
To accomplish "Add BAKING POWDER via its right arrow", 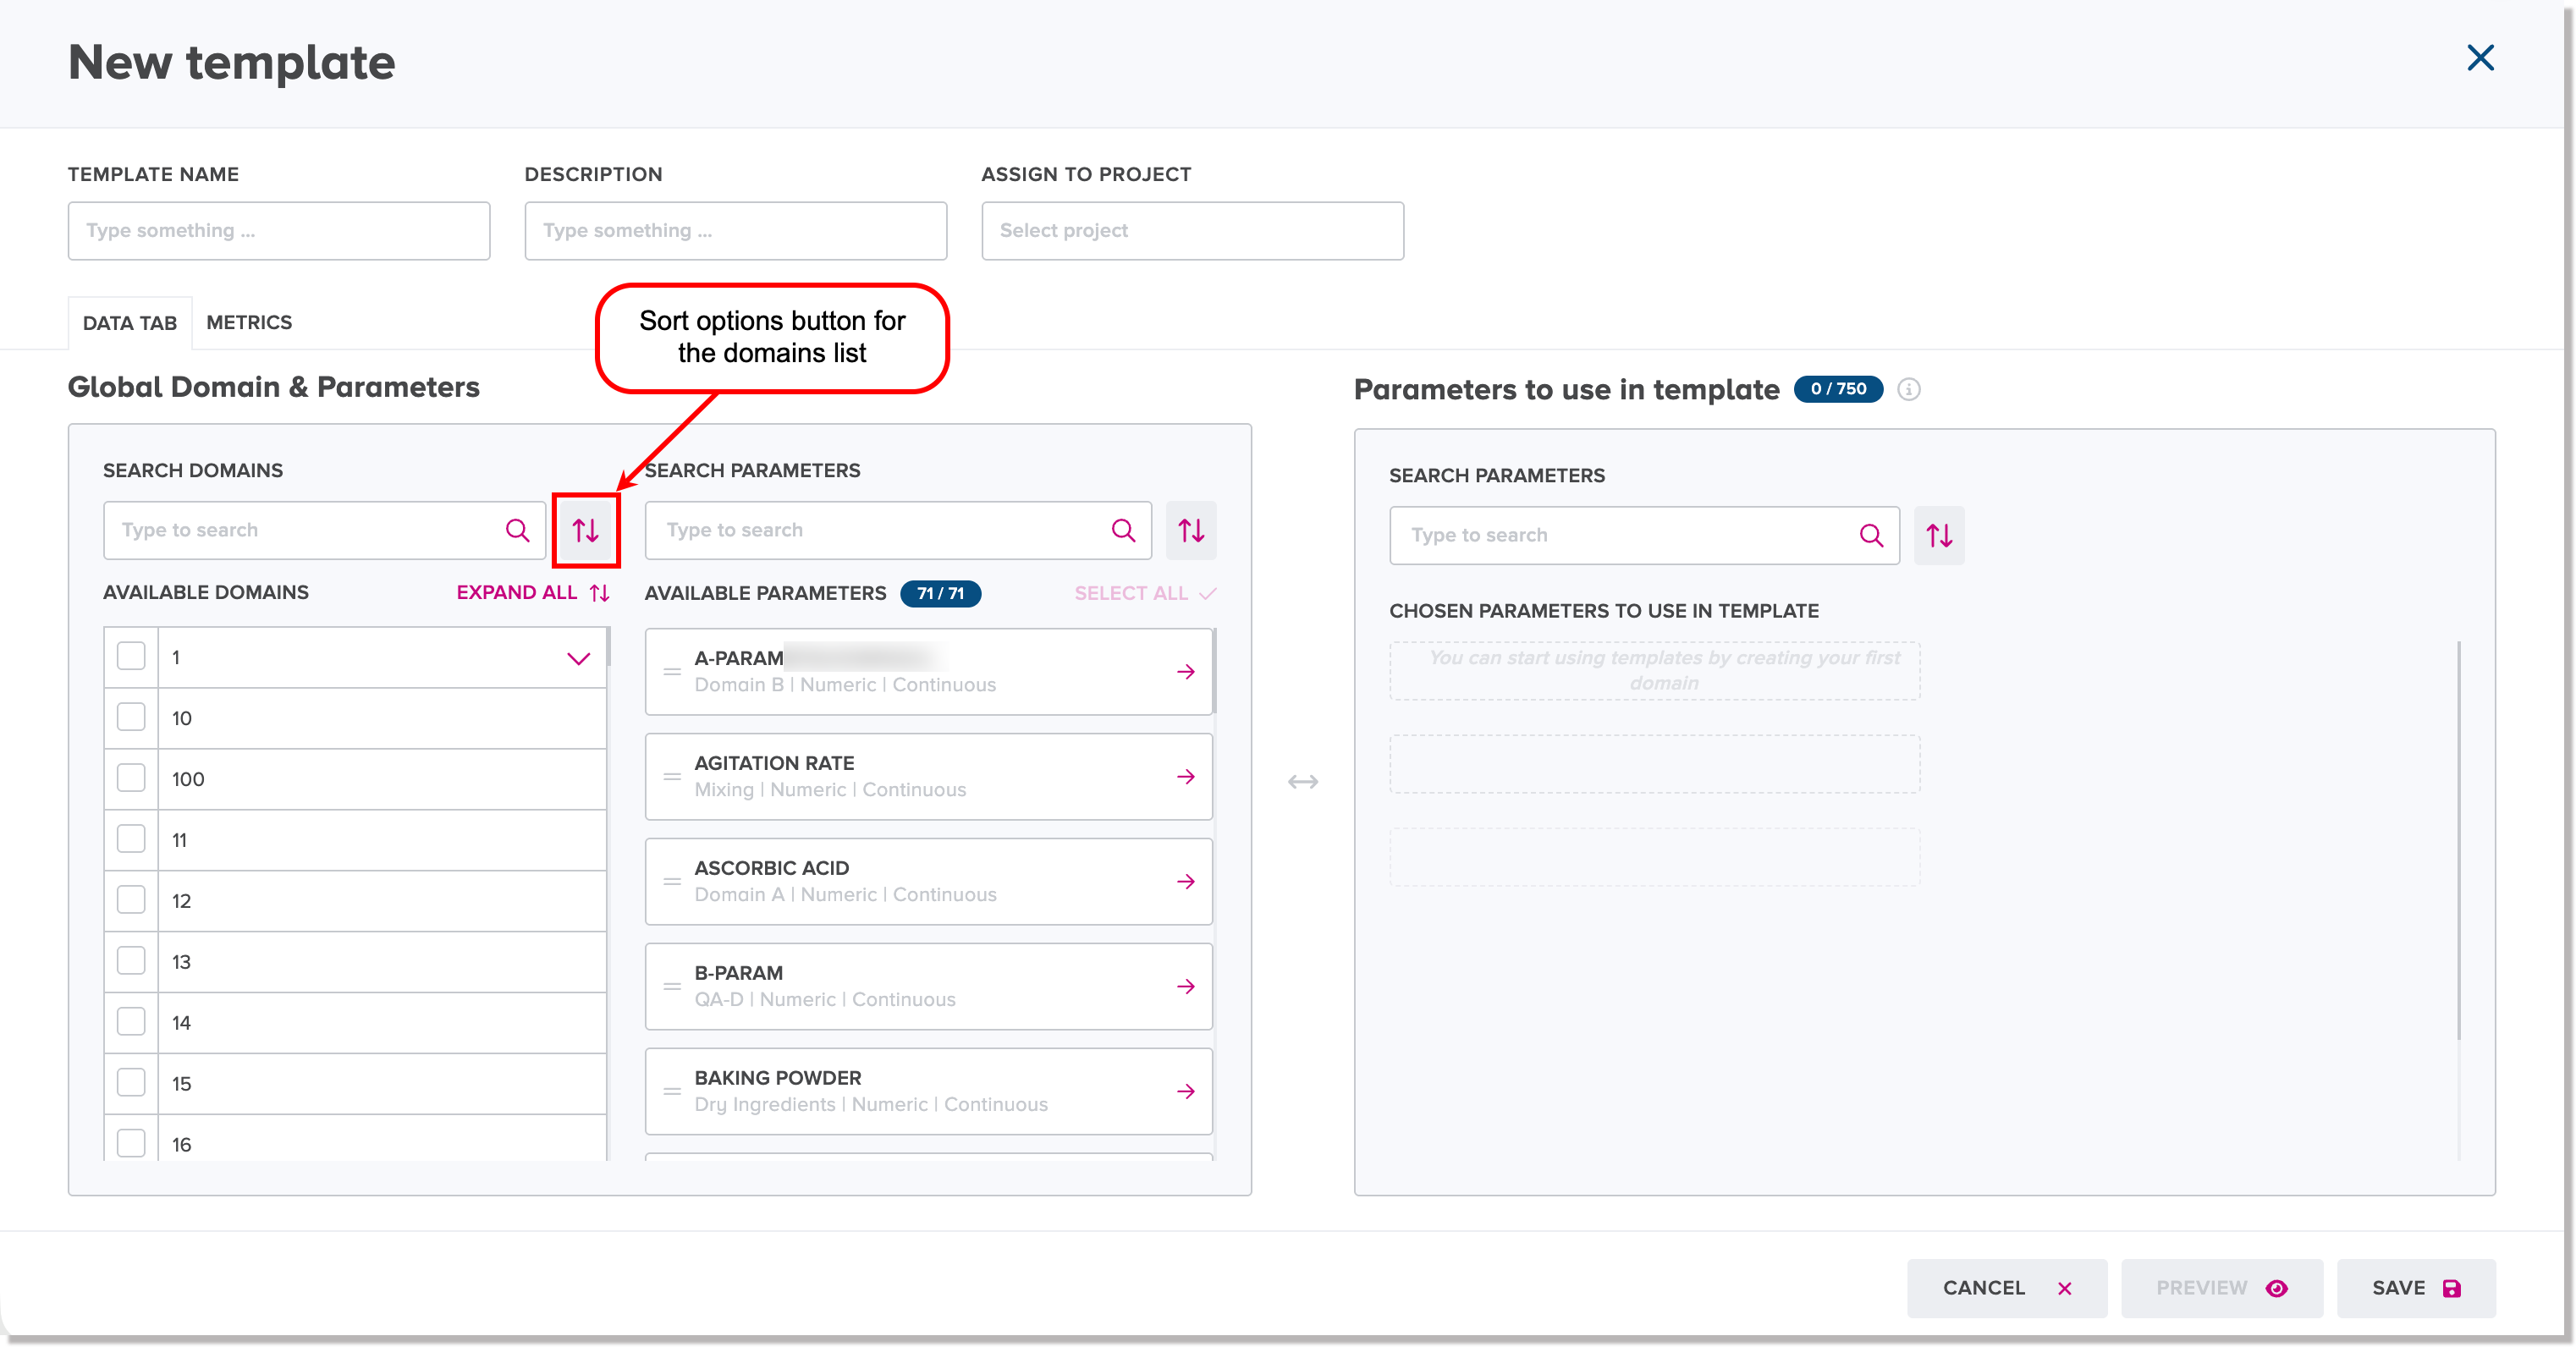I will coord(1186,1091).
